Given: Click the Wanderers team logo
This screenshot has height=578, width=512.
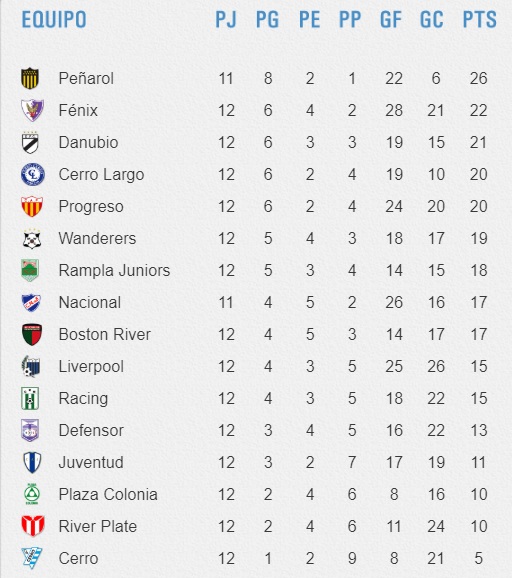Looking at the screenshot, I should tap(32, 238).
